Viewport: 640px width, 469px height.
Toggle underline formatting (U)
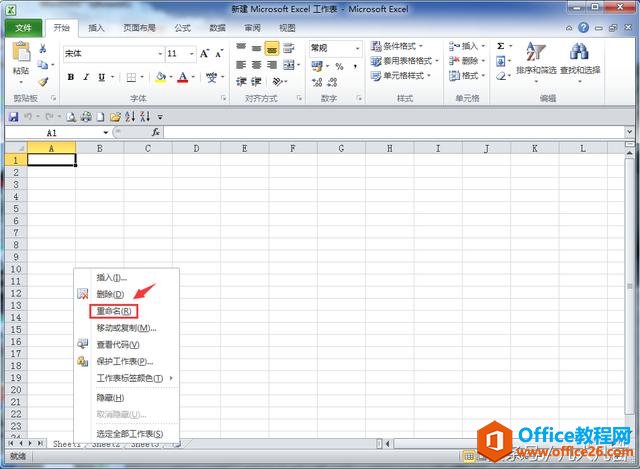[101, 77]
